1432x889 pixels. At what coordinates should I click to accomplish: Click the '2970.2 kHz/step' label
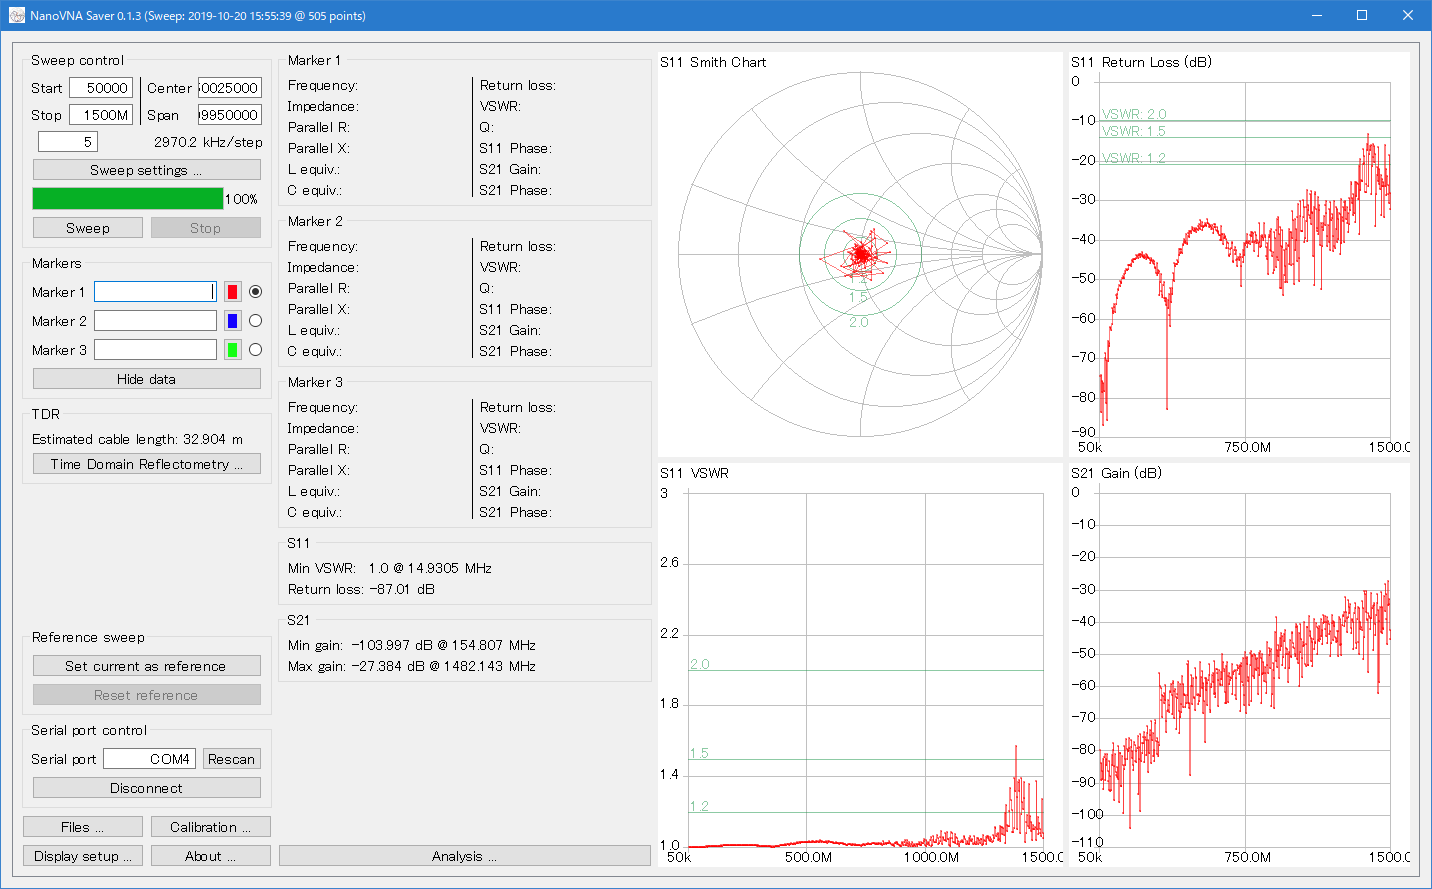click(x=208, y=142)
